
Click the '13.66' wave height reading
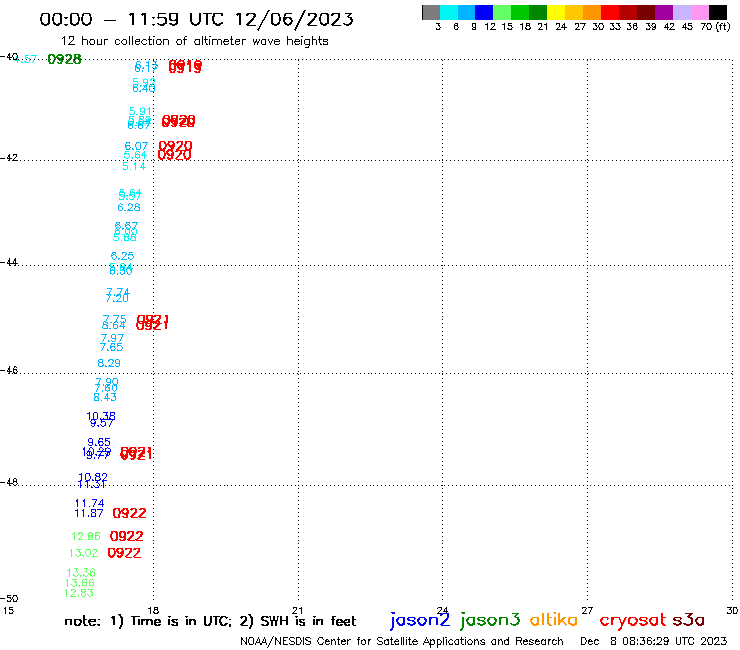click(x=80, y=583)
